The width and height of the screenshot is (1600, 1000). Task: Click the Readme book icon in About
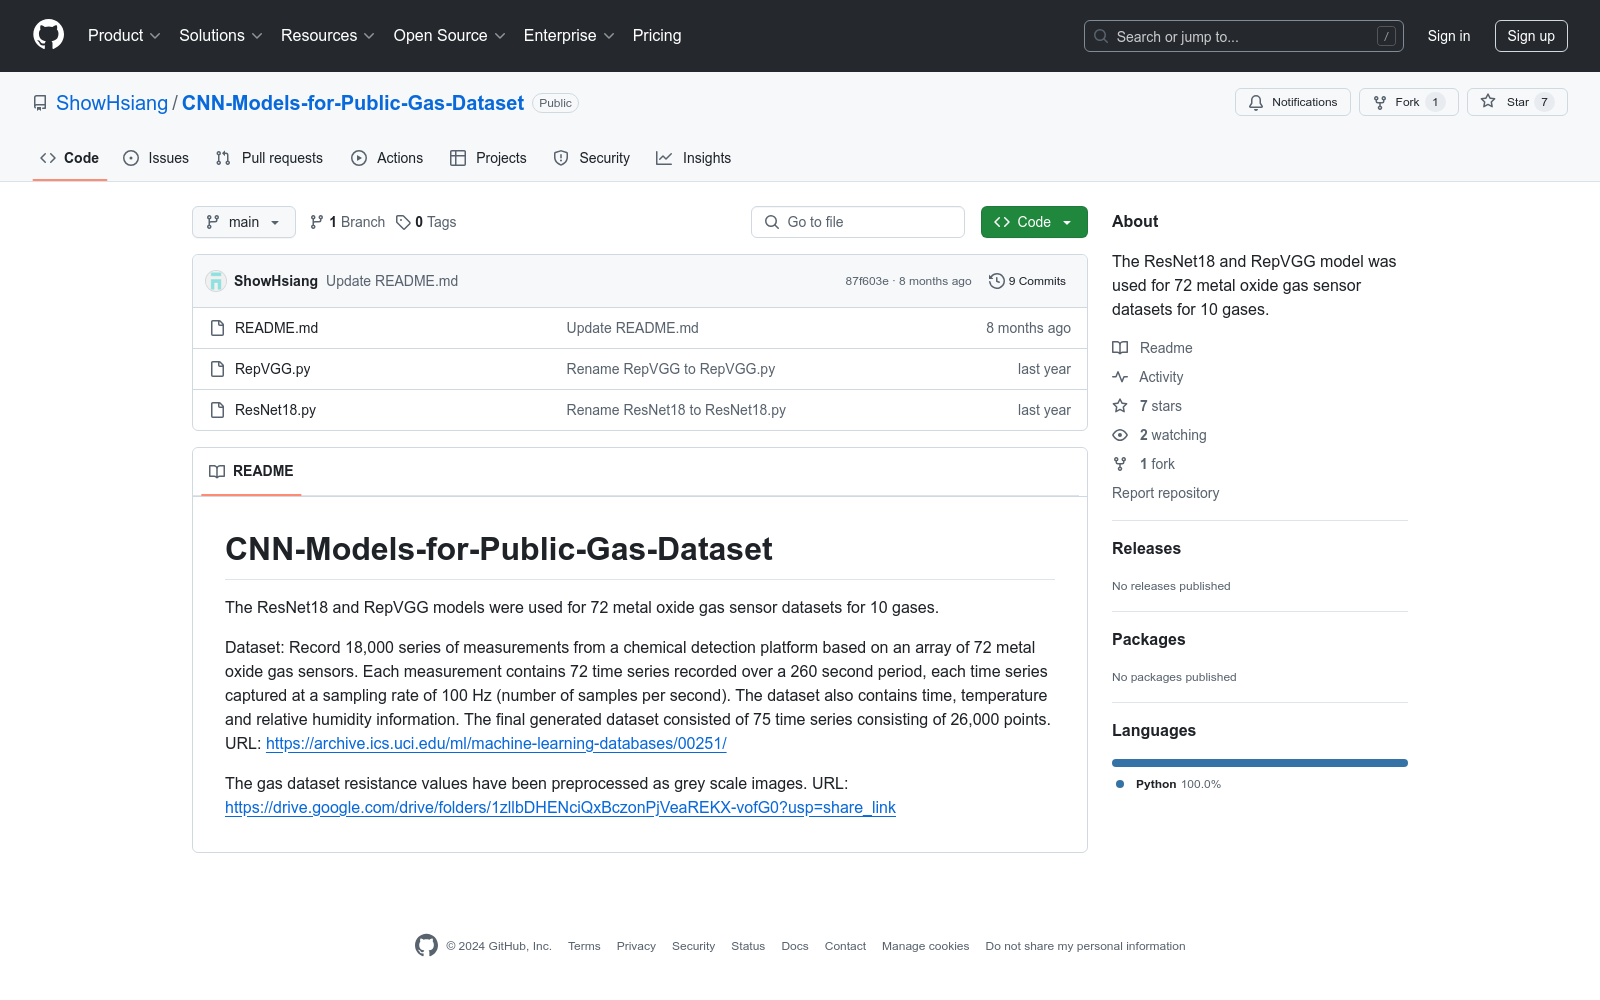(1120, 348)
